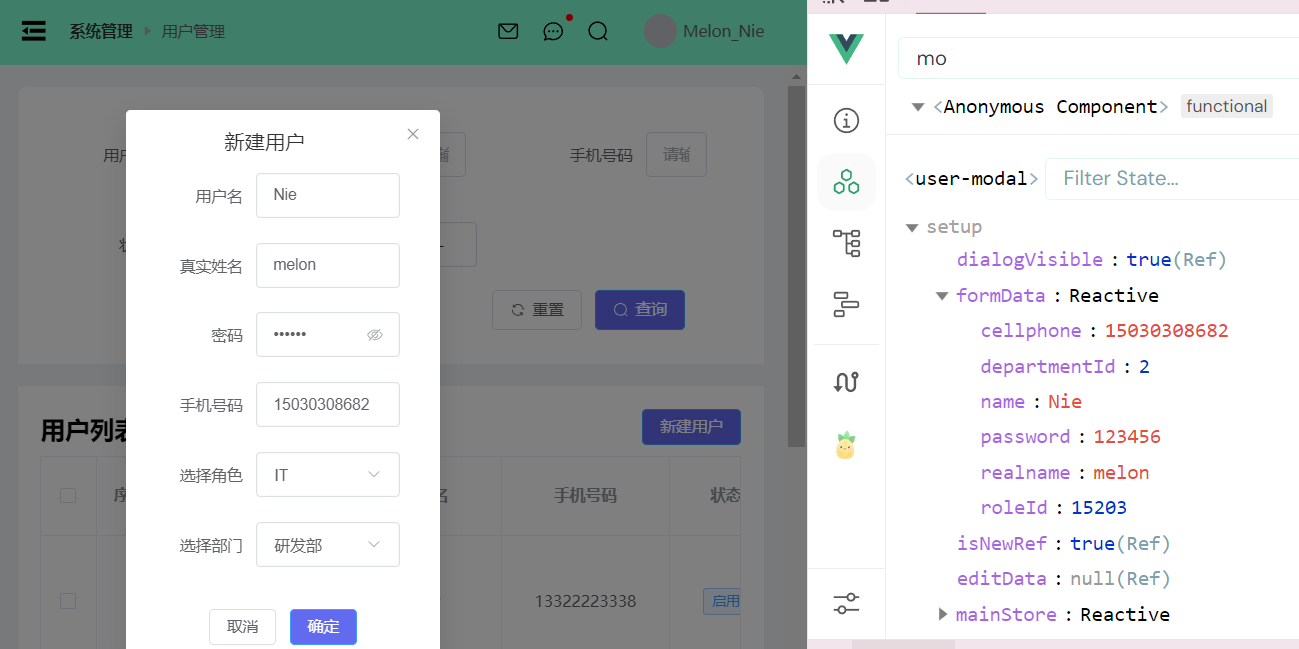Click the roleId value 15203
The image size is (1299, 649).
[x=1099, y=508]
